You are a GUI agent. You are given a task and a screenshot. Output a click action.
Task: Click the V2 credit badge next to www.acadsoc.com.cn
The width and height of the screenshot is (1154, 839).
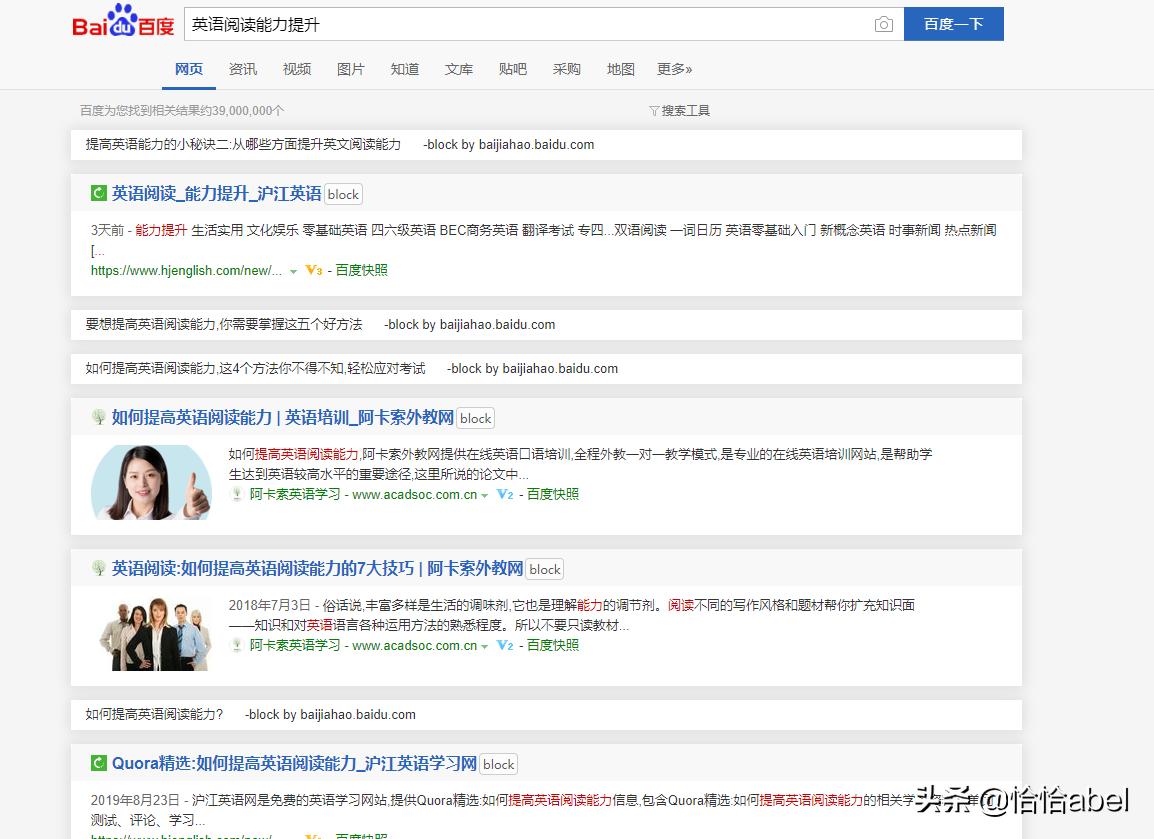[x=503, y=494]
